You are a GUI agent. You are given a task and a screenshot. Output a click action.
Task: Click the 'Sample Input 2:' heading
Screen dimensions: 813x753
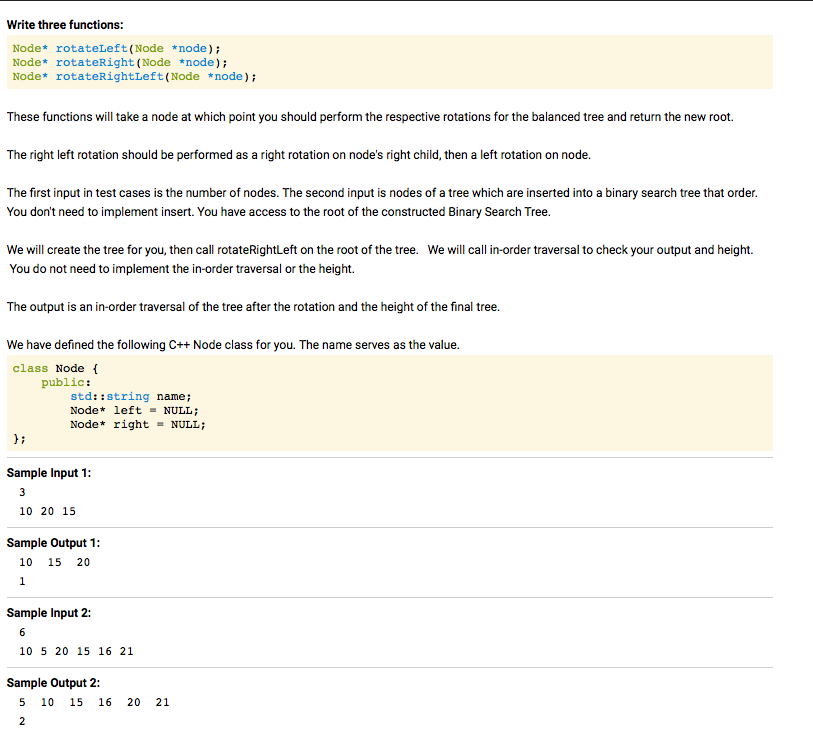click(x=49, y=613)
